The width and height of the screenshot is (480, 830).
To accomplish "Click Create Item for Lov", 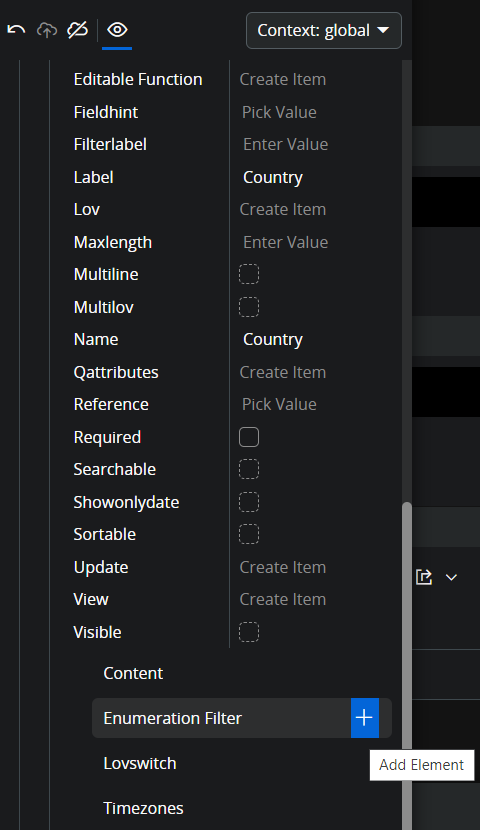I will pyautogui.click(x=283, y=210).
